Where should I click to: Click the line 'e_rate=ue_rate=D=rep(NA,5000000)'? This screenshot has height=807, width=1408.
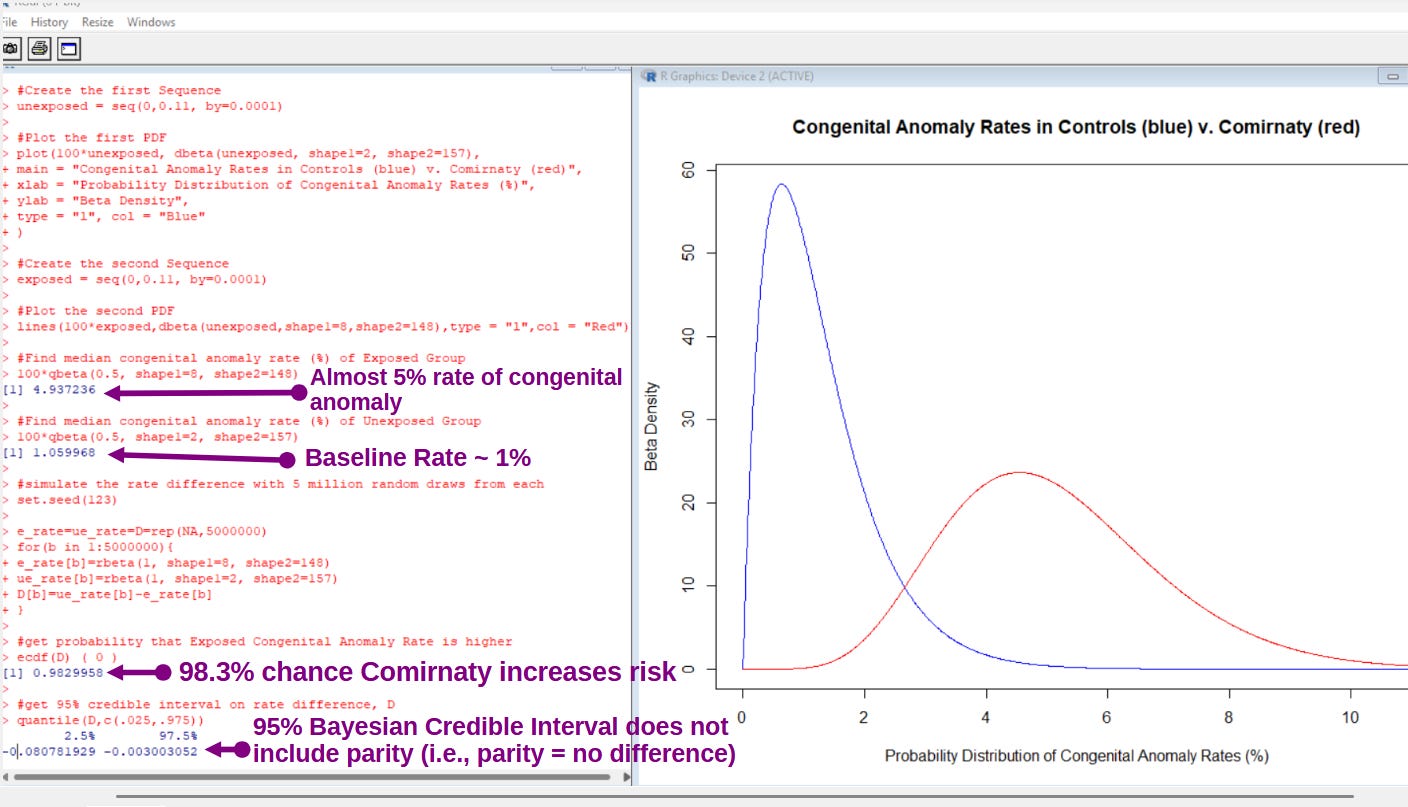point(142,531)
